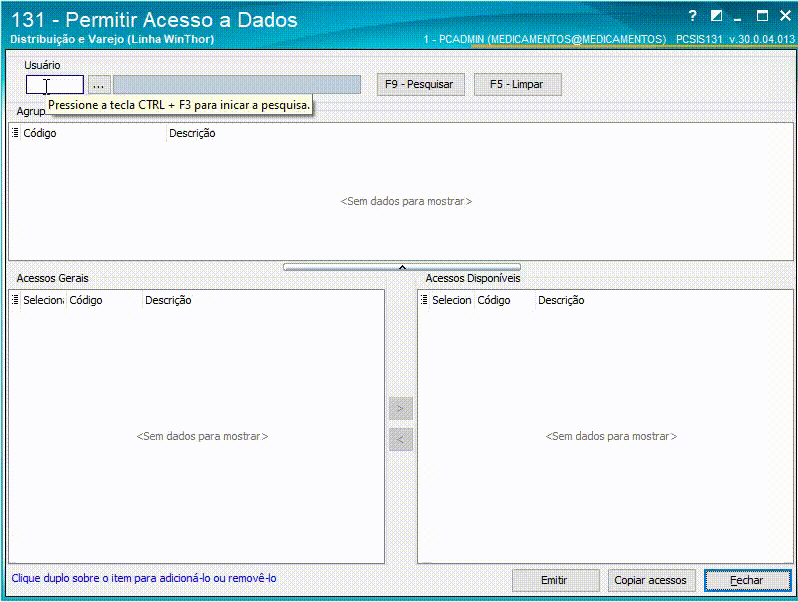Open the Agrupamento grid column chooser icon
The height and width of the screenshot is (602, 798).
tap(15, 133)
